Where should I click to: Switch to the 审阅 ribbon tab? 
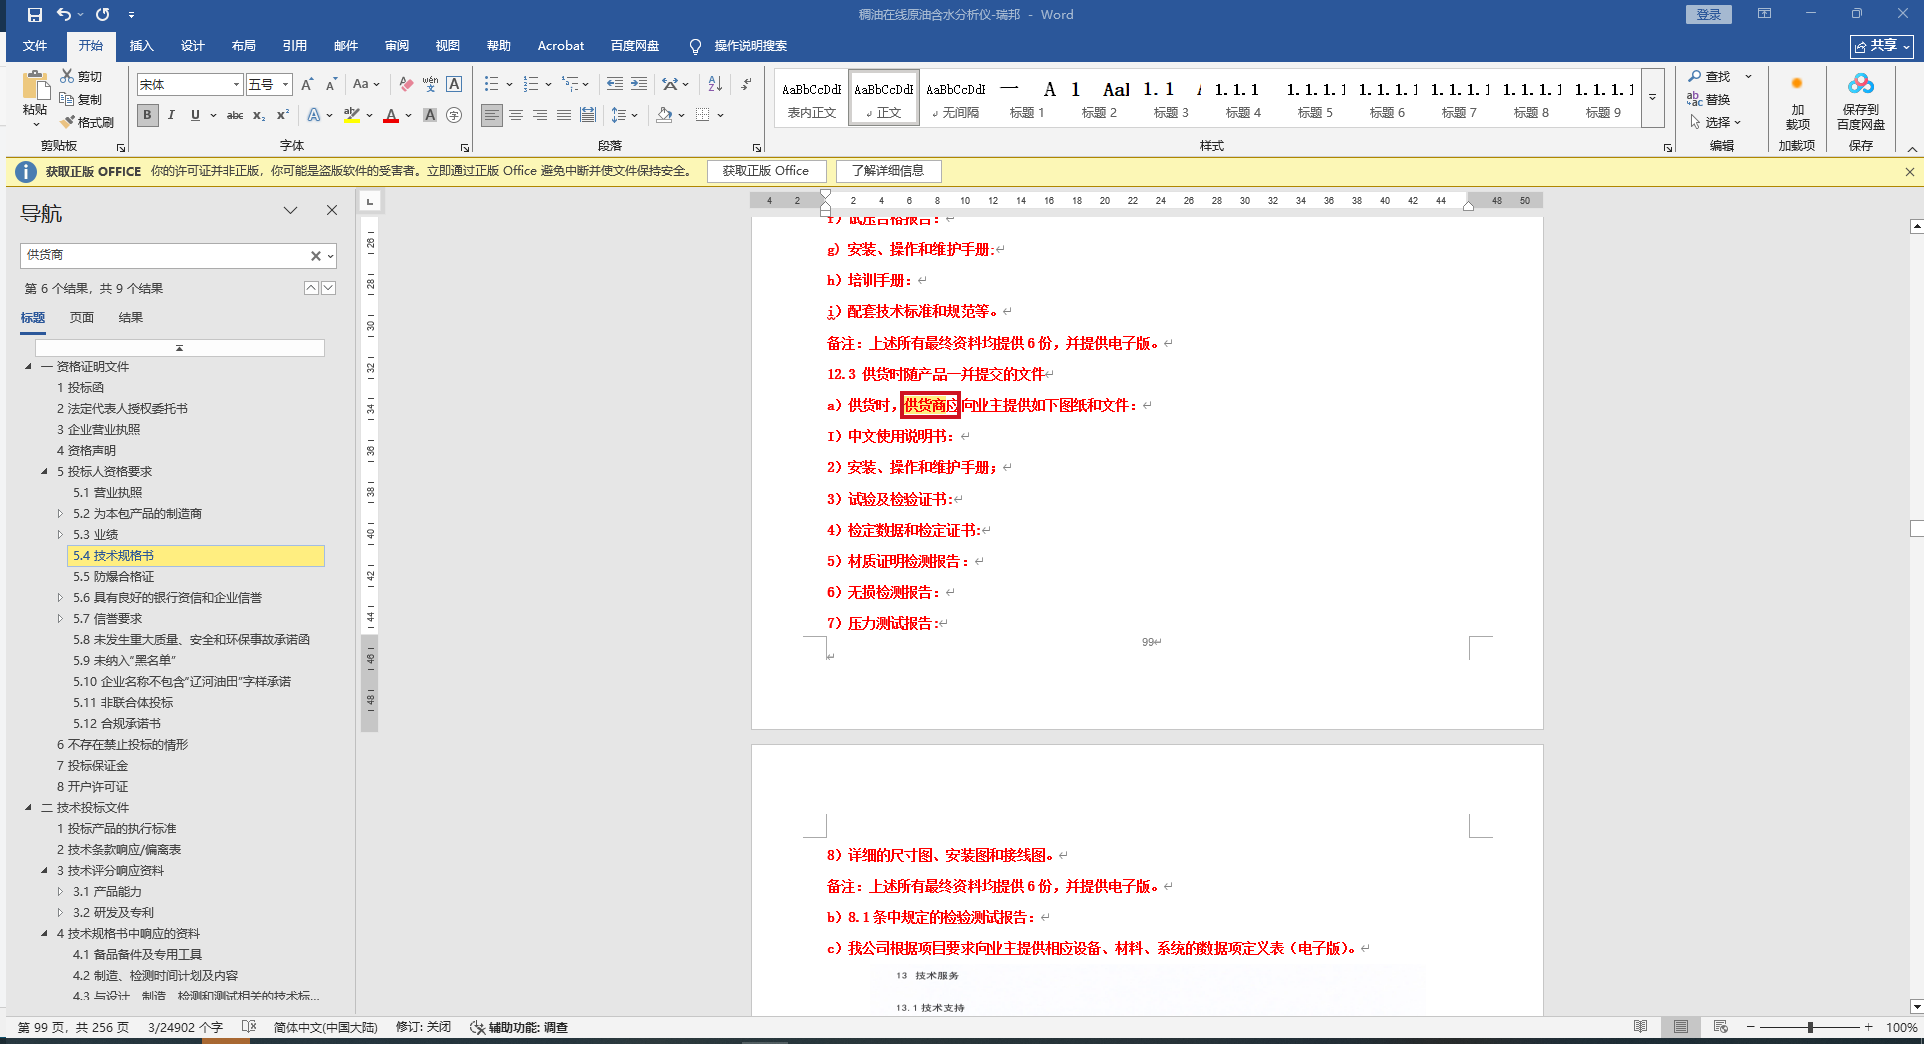point(396,46)
